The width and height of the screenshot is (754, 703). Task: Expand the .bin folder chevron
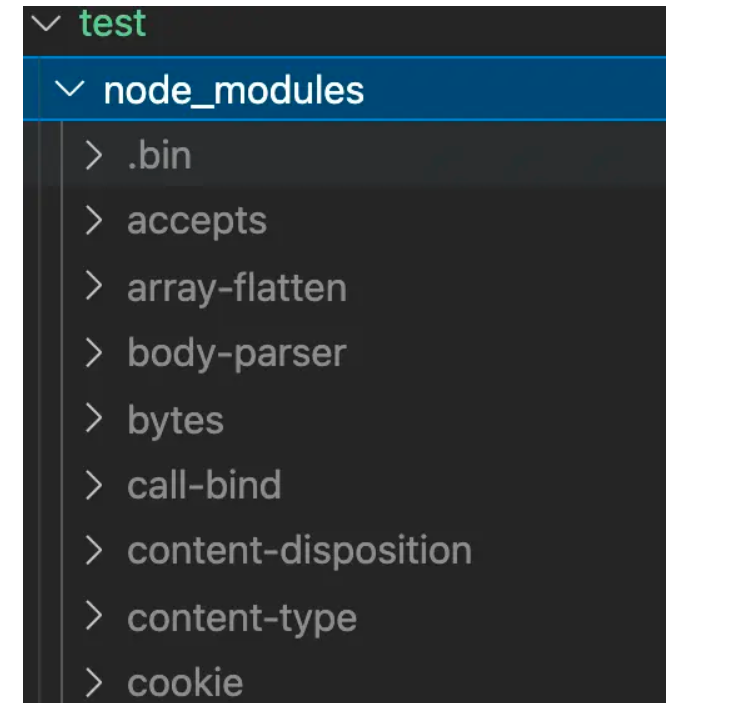coord(94,156)
